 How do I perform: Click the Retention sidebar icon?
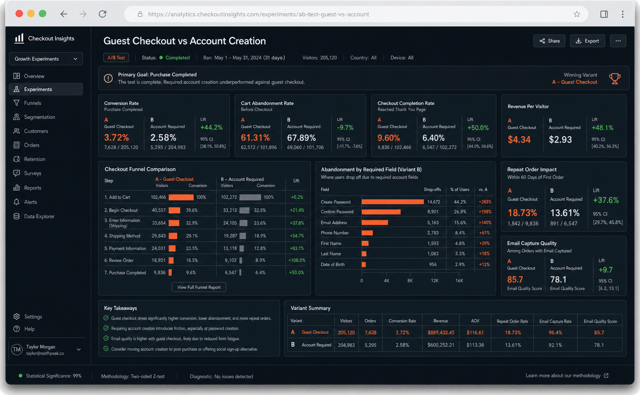pyautogui.click(x=16, y=159)
